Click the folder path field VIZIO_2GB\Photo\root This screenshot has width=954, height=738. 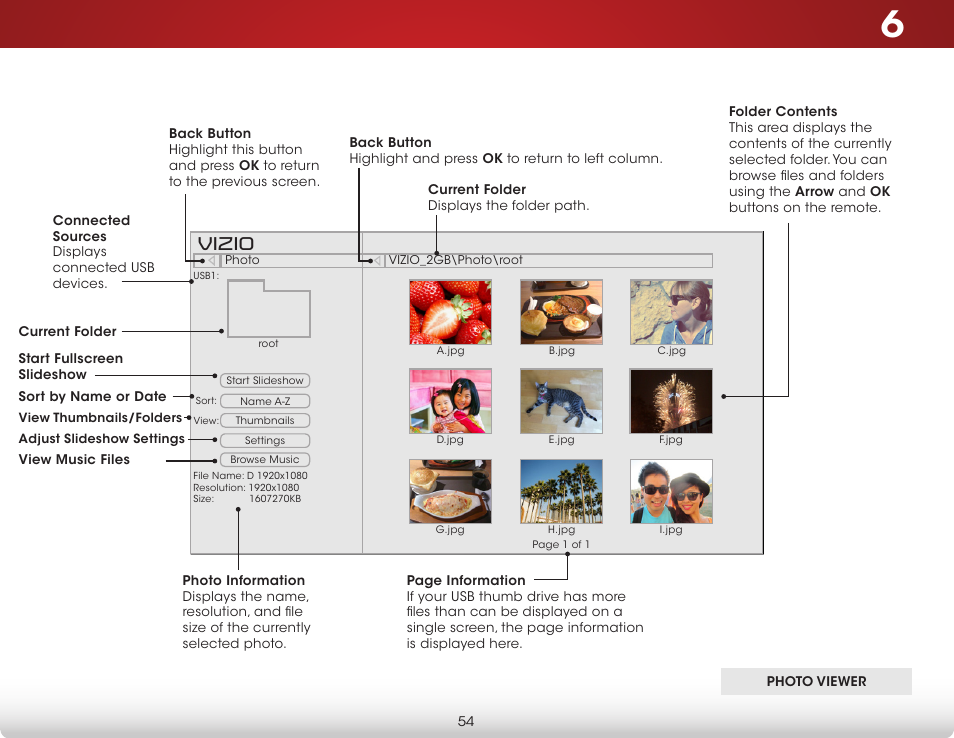549,260
